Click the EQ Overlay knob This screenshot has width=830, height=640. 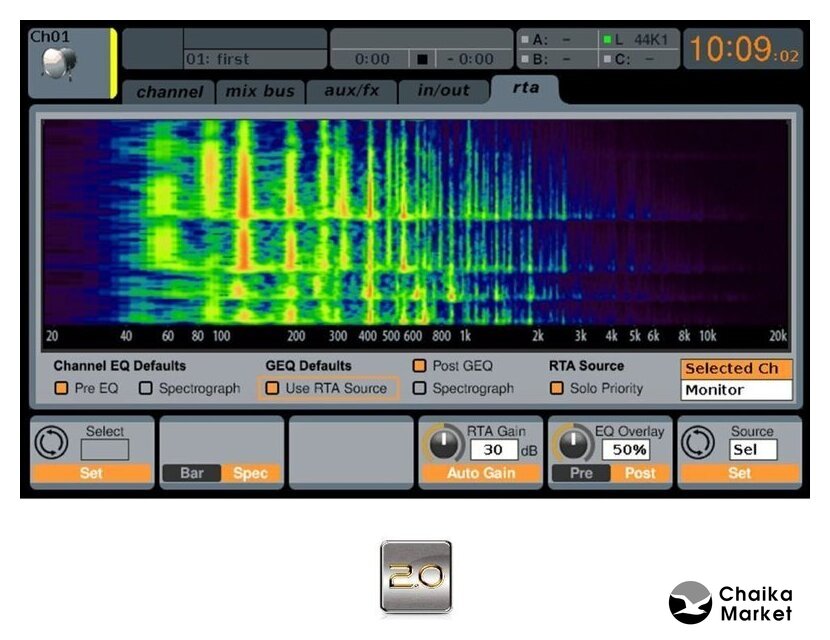point(573,443)
